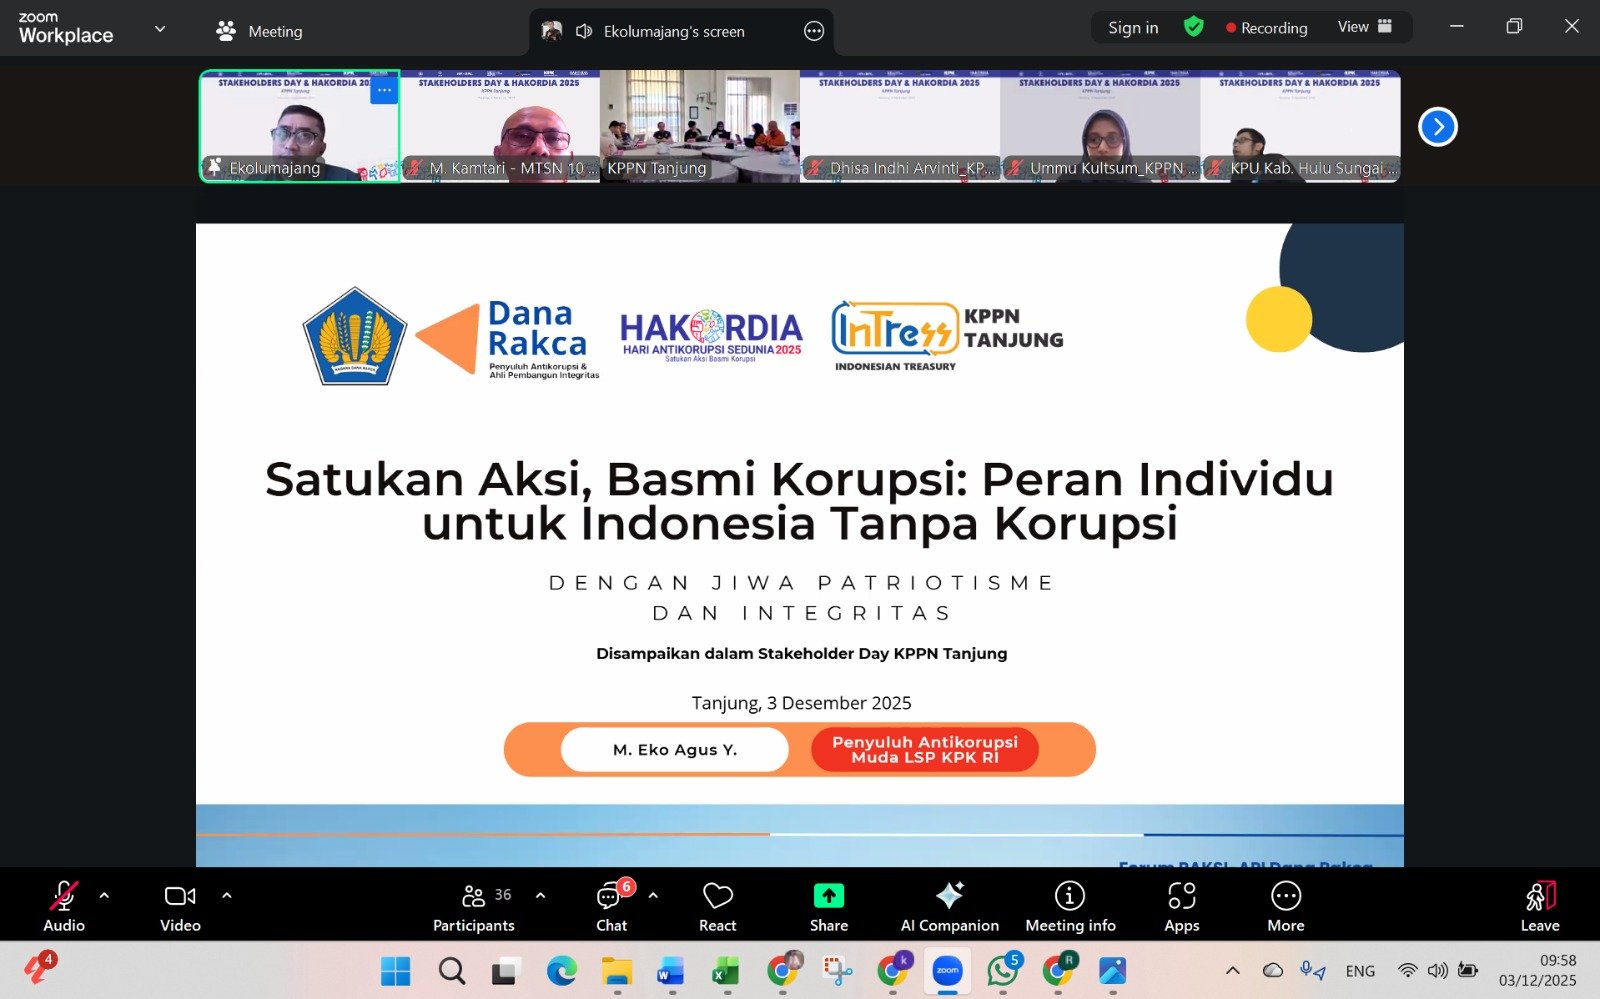
Task: Click the Sign in button
Action: pyautogui.click(x=1133, y=28)
